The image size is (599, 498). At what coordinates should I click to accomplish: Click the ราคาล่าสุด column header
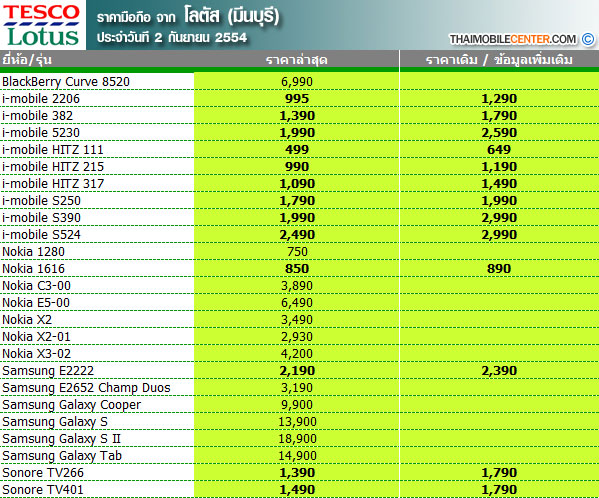coord(296,60)
